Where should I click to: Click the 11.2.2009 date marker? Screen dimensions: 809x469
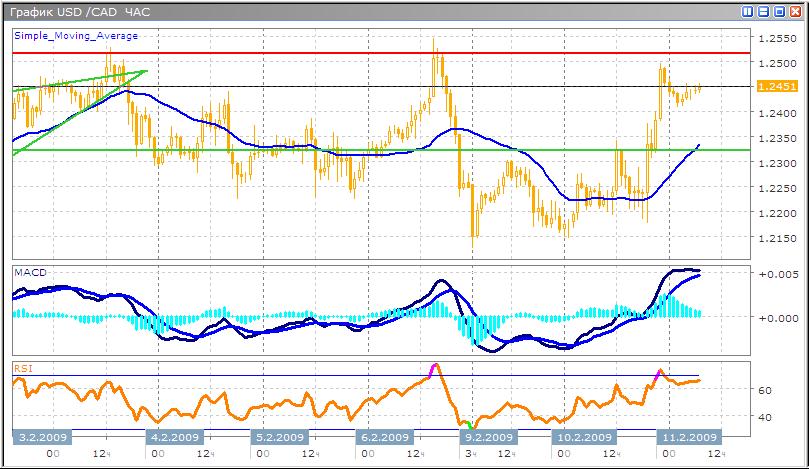[x=687, y=438]
